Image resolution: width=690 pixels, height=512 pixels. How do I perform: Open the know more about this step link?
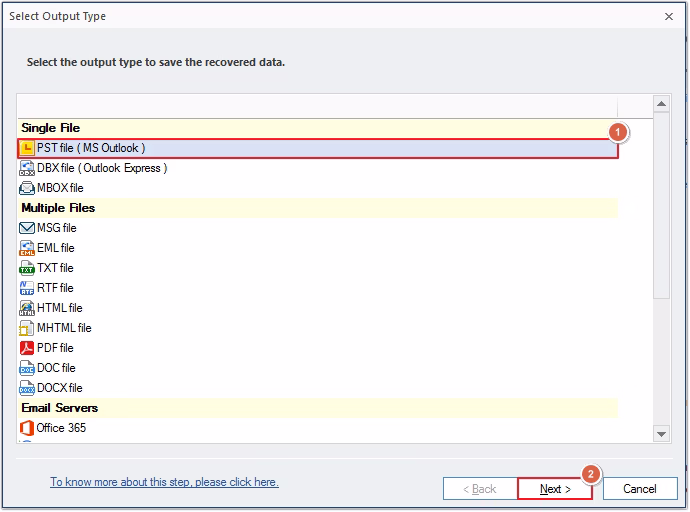coord(165,483)
